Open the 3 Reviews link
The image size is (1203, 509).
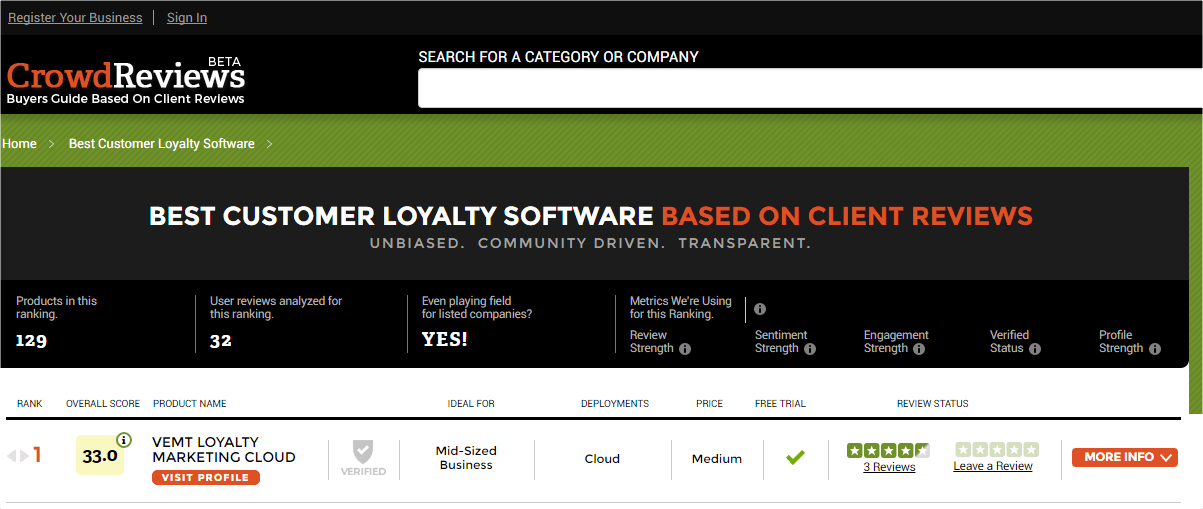(x=889, y=467)
